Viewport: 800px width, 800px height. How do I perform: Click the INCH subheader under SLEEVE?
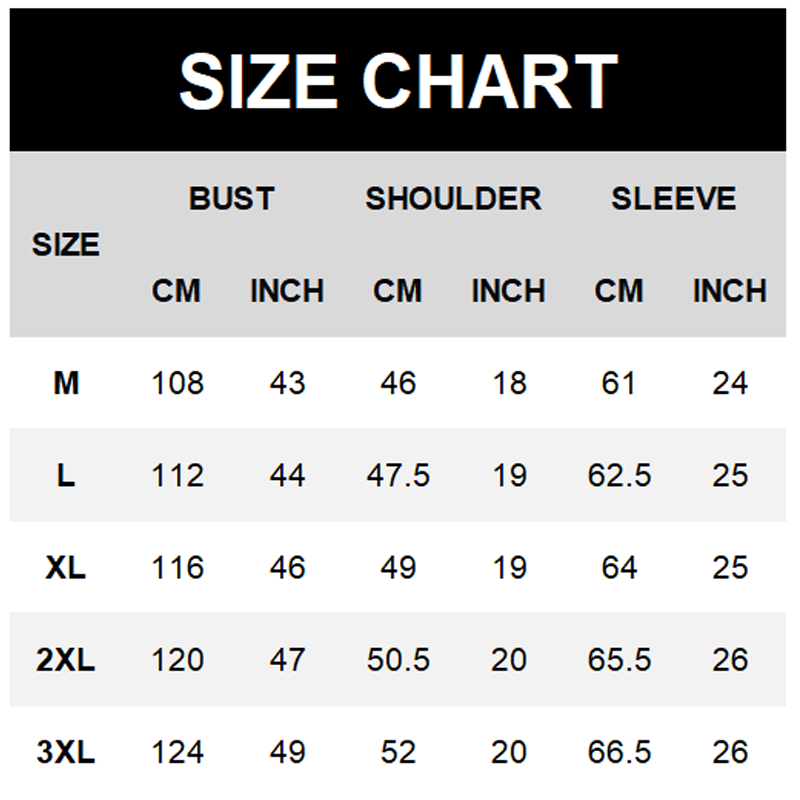pos(730,291)
